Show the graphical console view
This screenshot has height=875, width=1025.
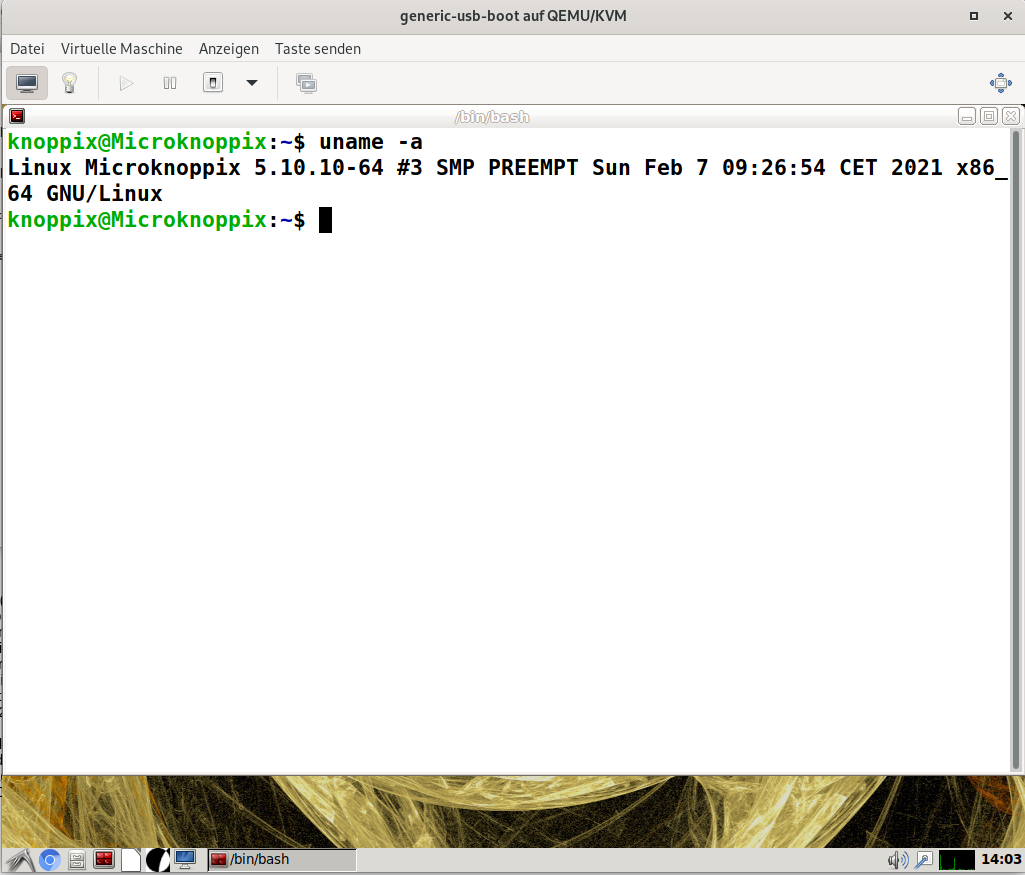point(27,83)
